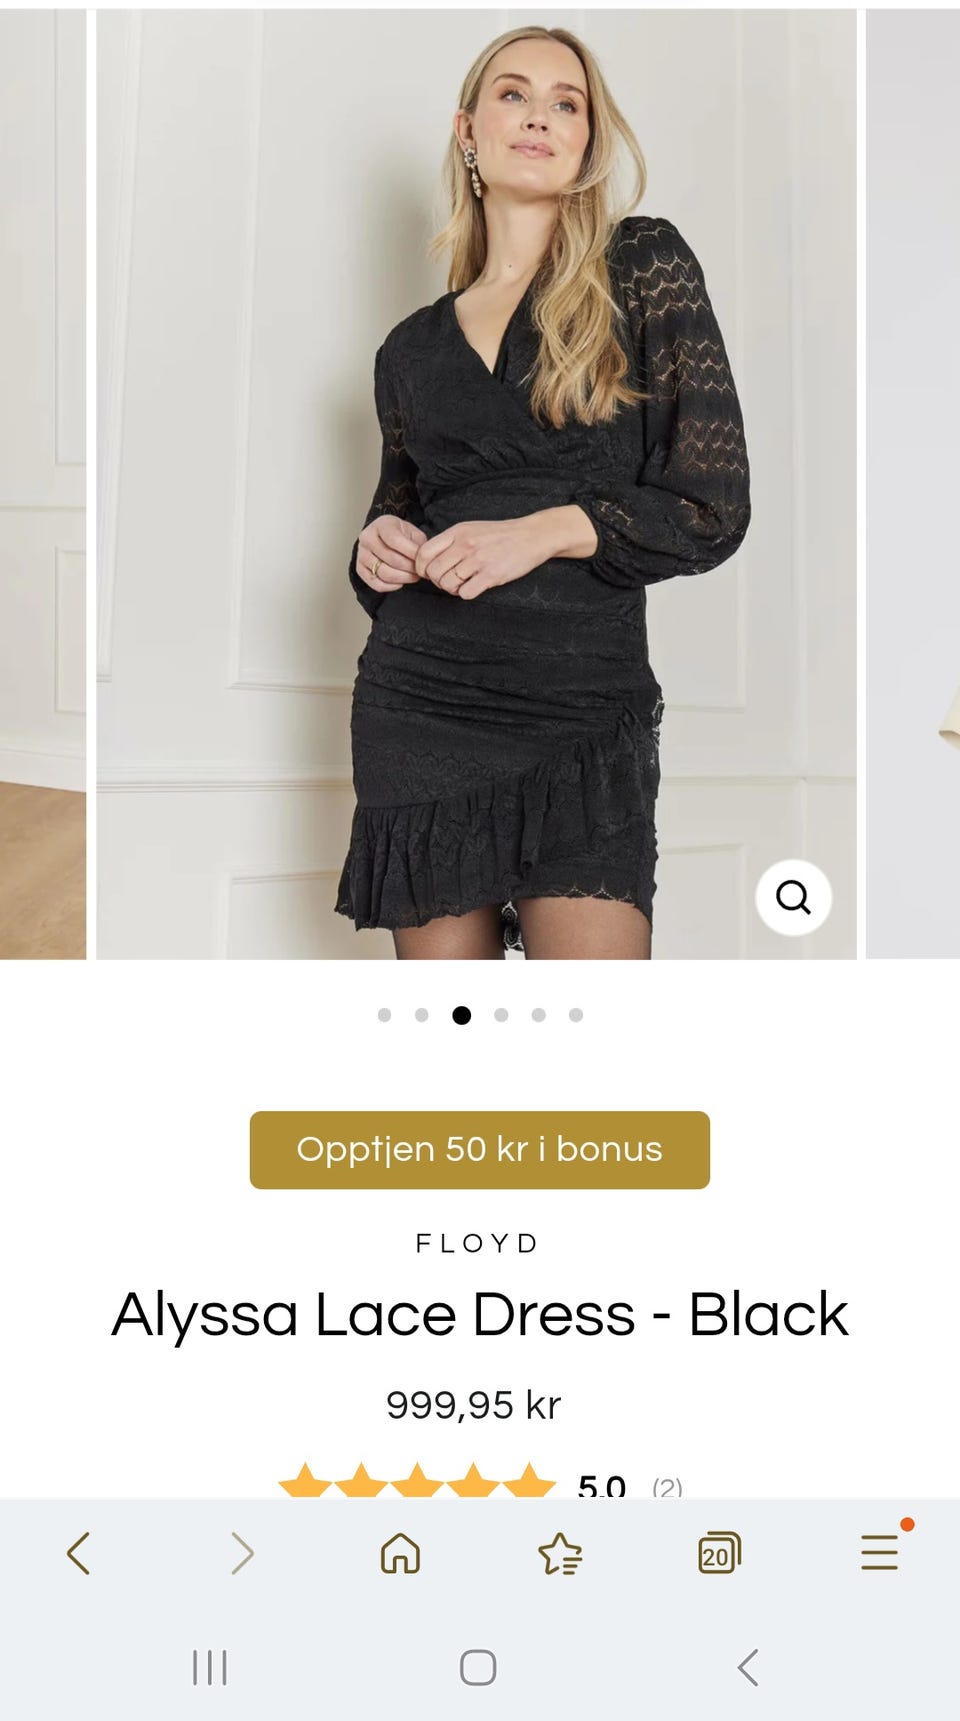Tap the Android home navigation button
The width and height of the screenshot is (960, 1721).
click(x=478, y=1667)
